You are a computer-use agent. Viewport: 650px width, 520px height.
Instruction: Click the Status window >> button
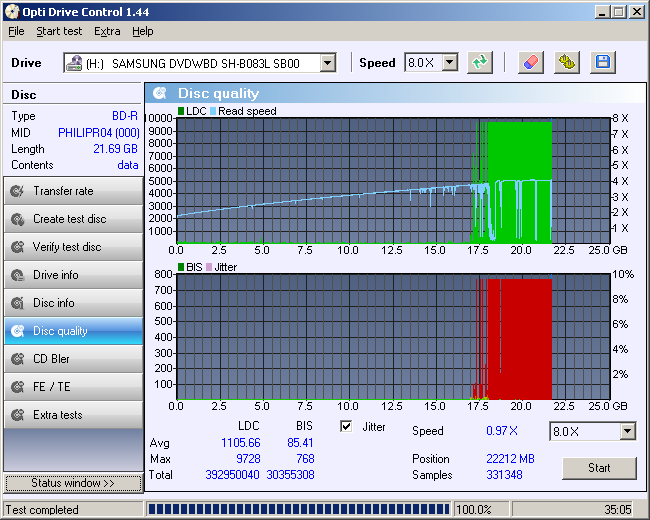(x=73, y=483)
